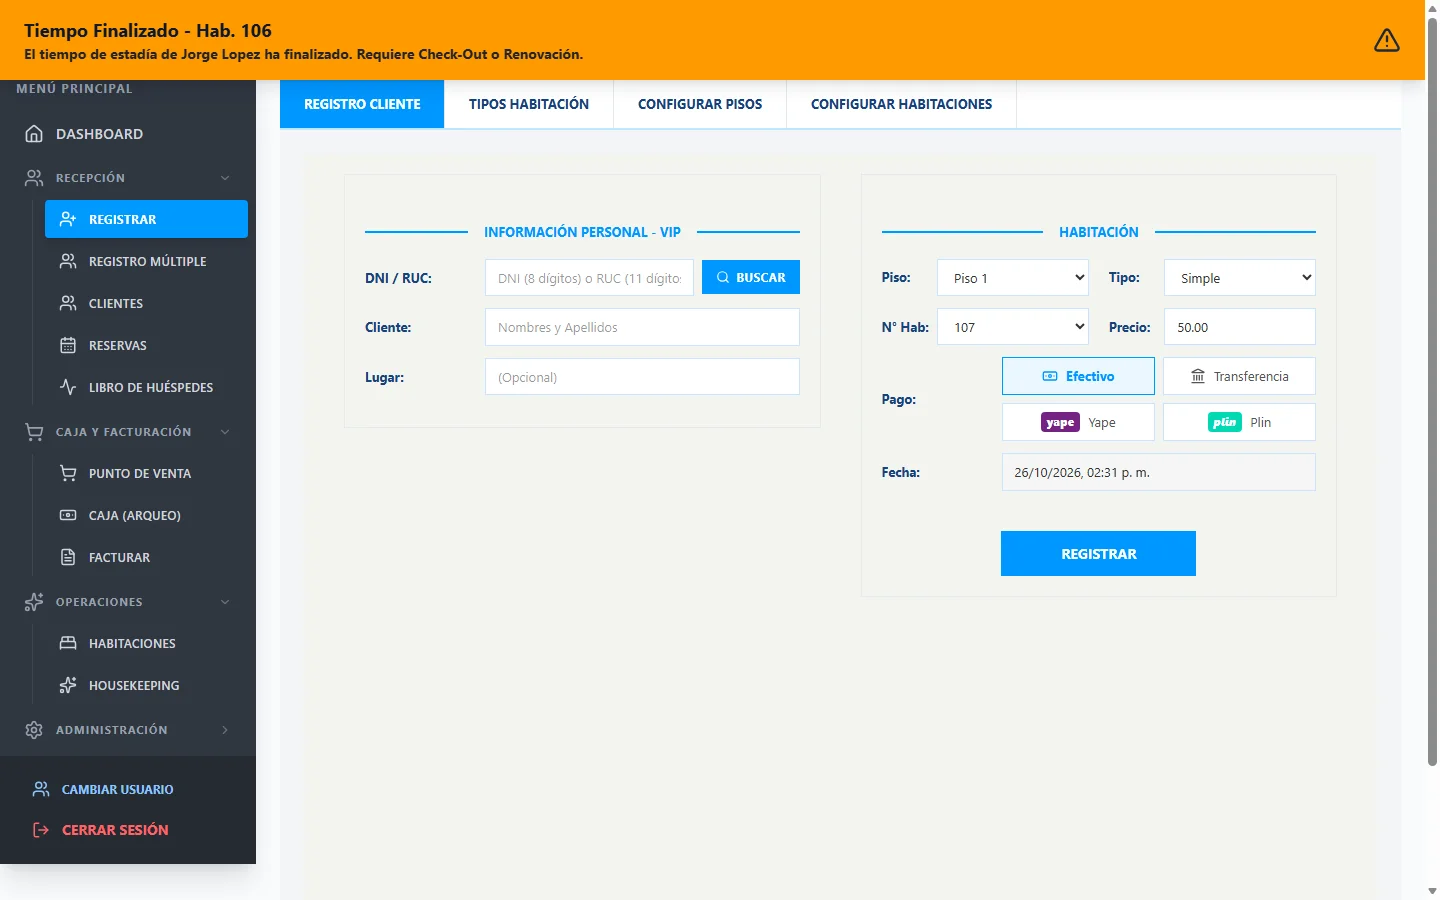
Task: Expand the Administración section chevron
Action: (225, 730)
